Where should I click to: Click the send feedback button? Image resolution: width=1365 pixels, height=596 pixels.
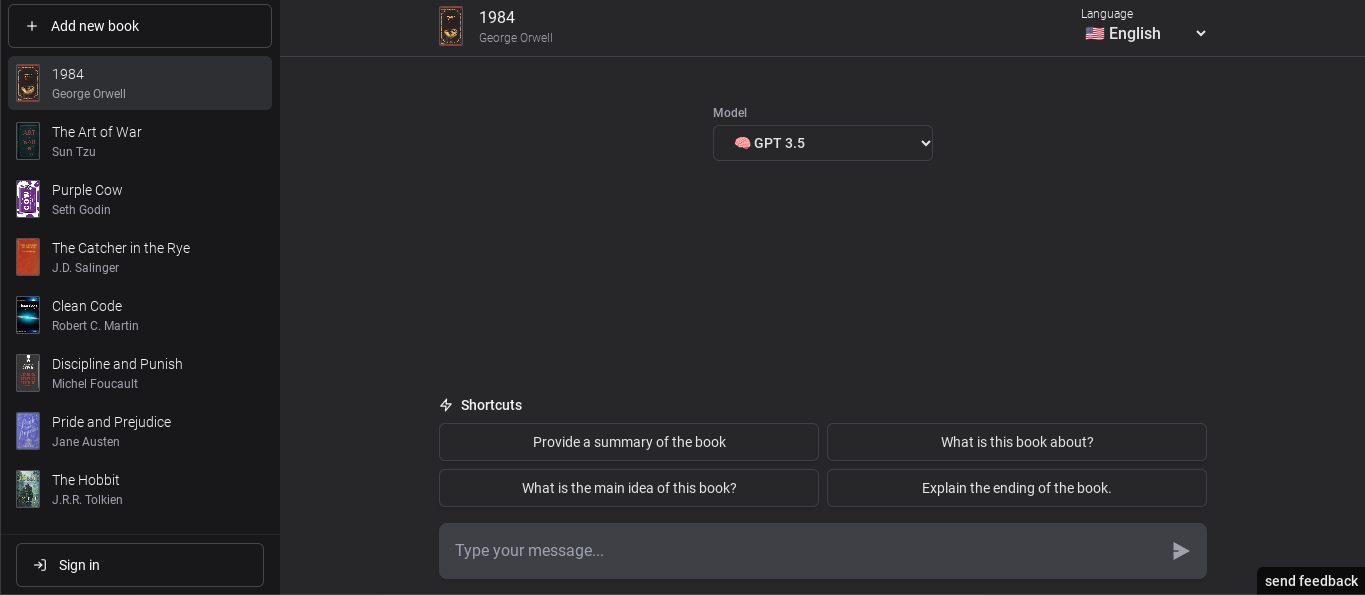(1310, 581)
